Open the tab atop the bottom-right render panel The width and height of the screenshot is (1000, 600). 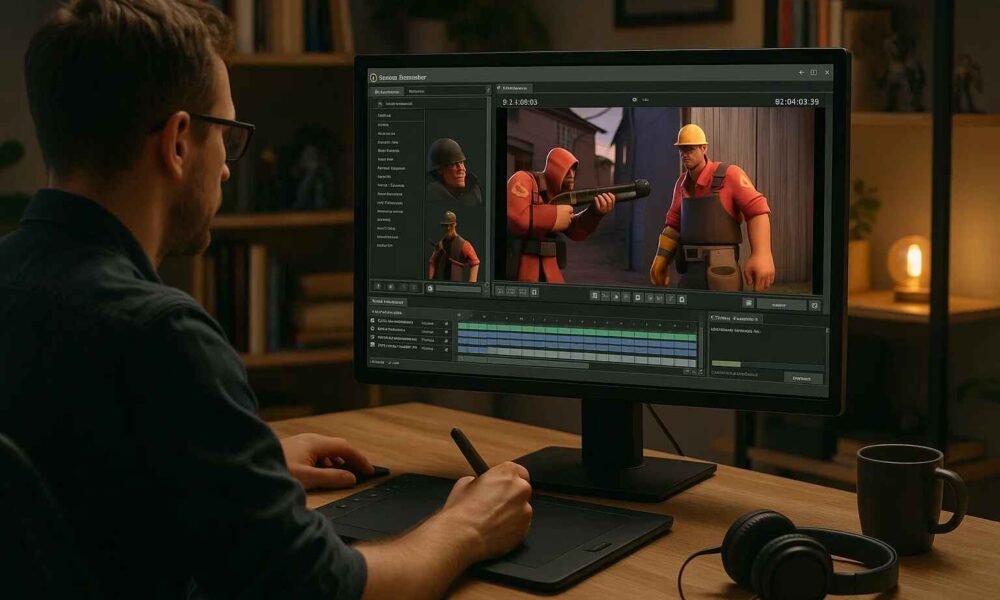[x=735, y=318]
